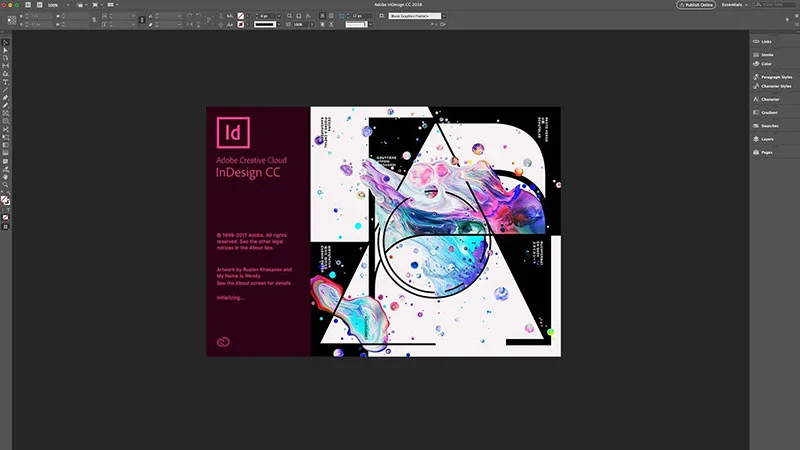
Task: Open the Essentials workspace switcher
Action: (x=734, y=5)
